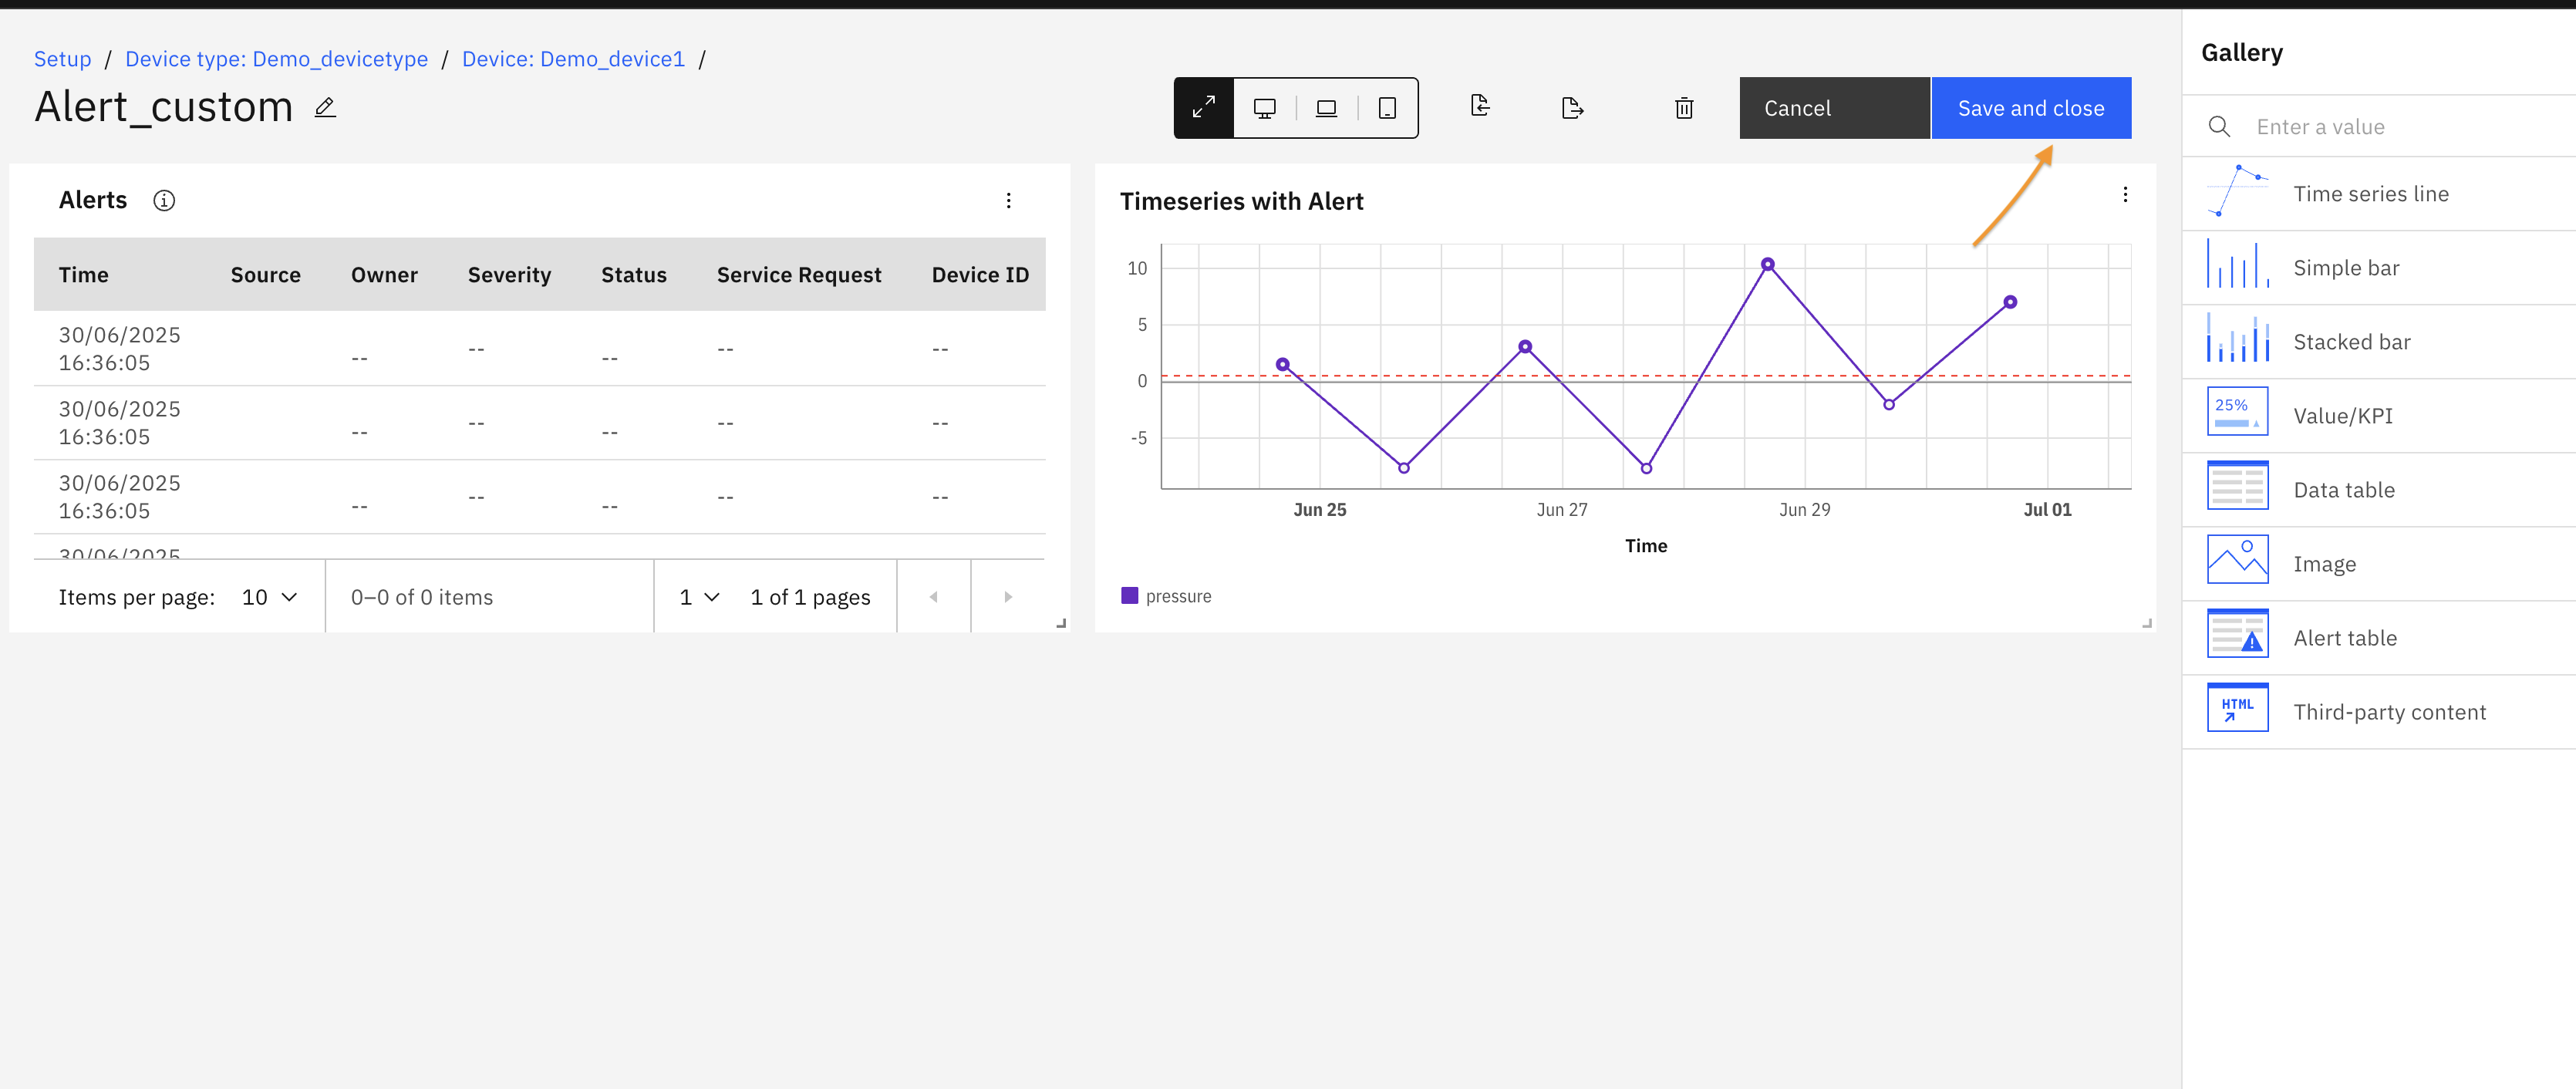Sort alerts by Severity column header
The image size is (2576, 1089).
[509, 275]
